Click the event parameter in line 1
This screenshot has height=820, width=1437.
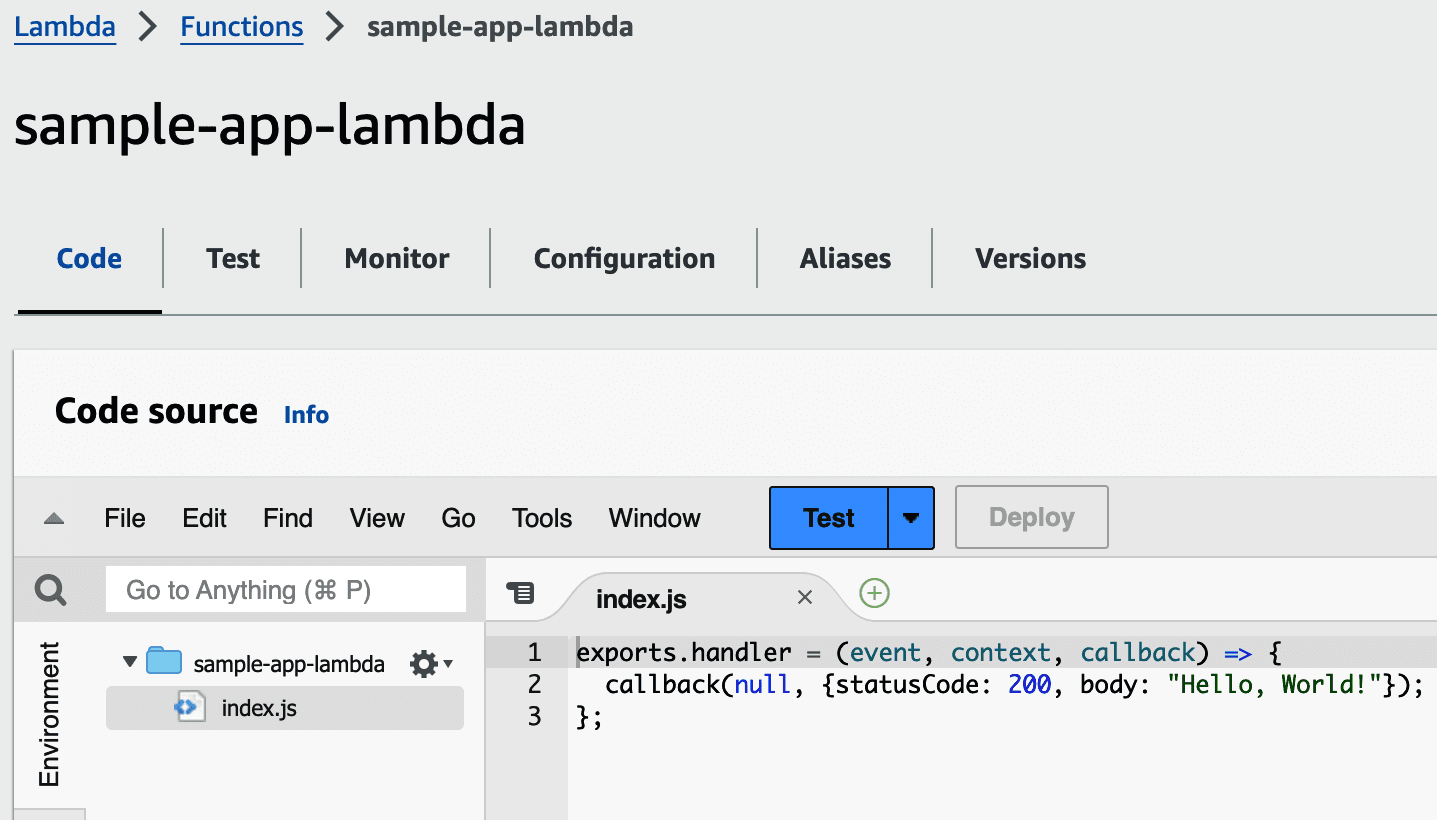coord(885,653)
